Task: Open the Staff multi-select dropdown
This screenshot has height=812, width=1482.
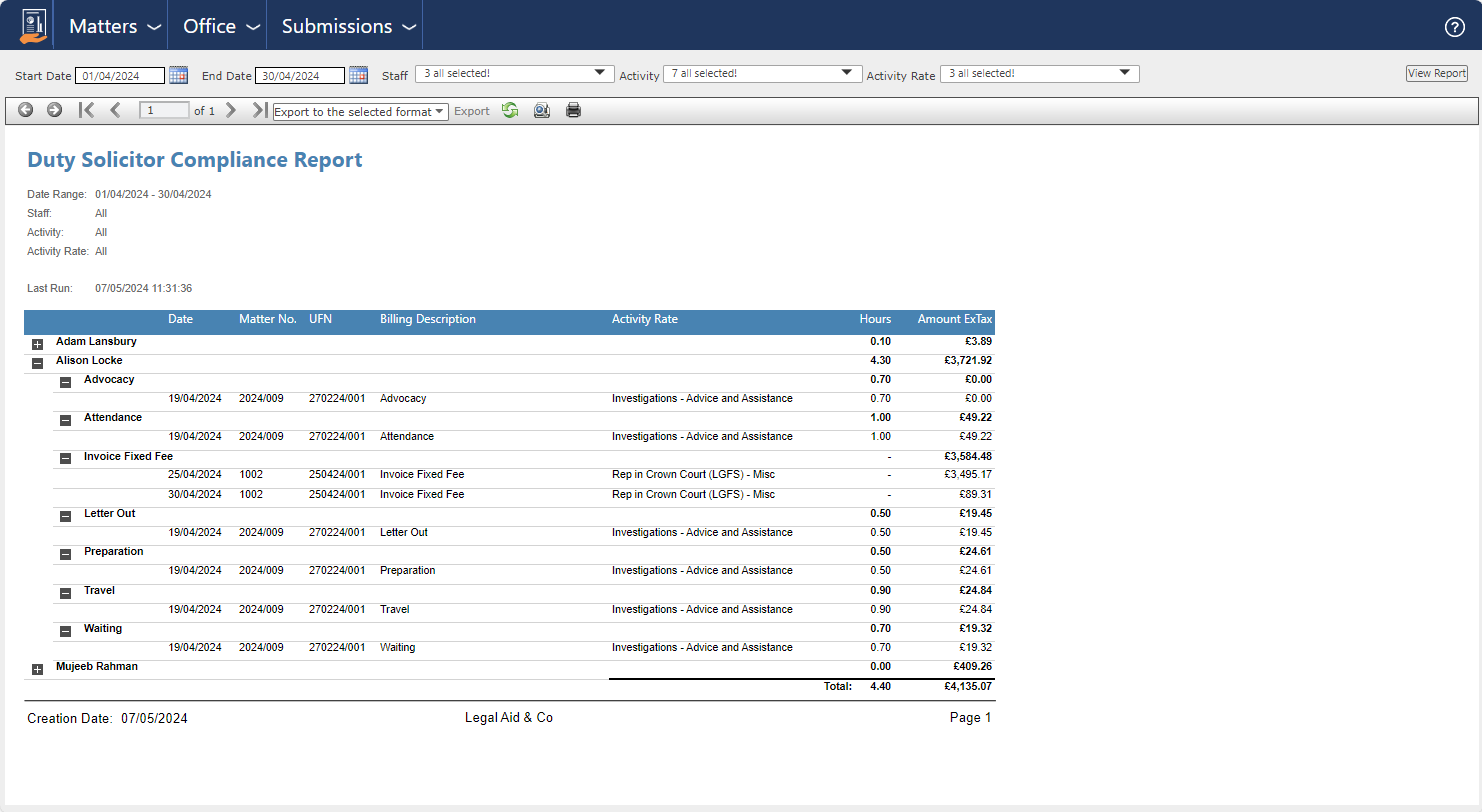Action: click(514, 74)
